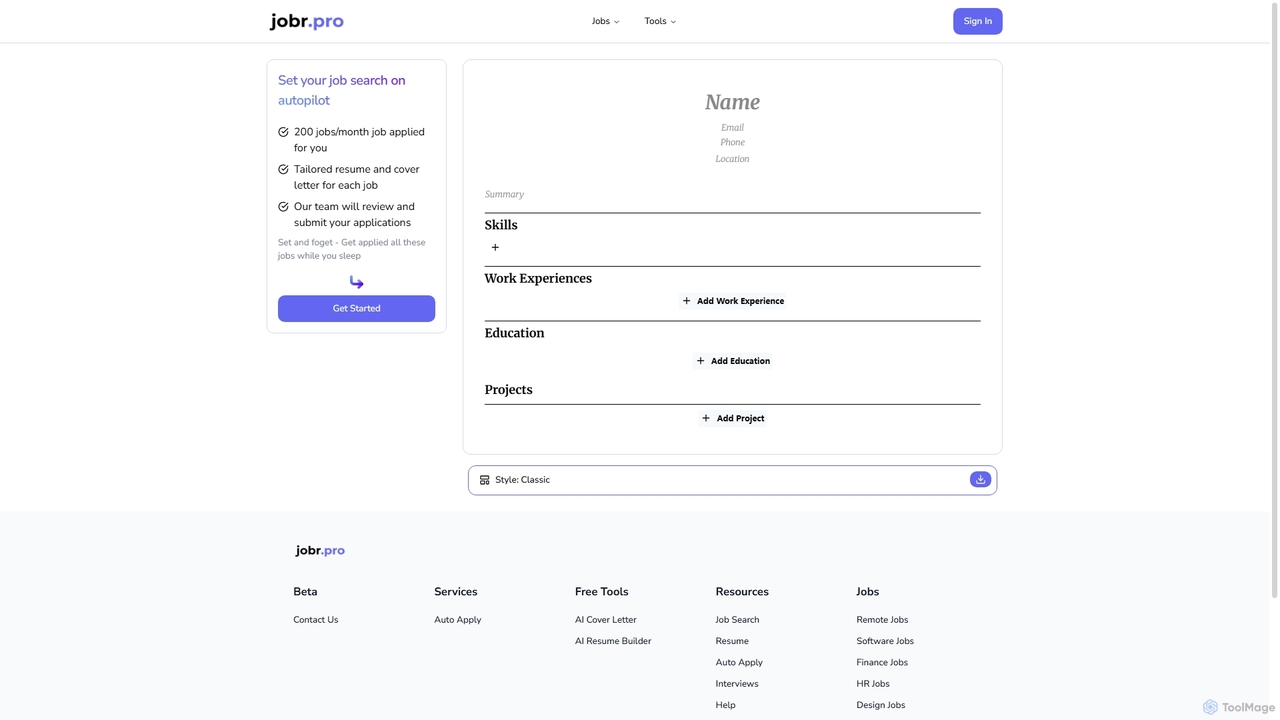Image resolution: width=1280 pixels, height=720 pixels.
Task: Open the Finance Jobs link
Action: point(882,662)
